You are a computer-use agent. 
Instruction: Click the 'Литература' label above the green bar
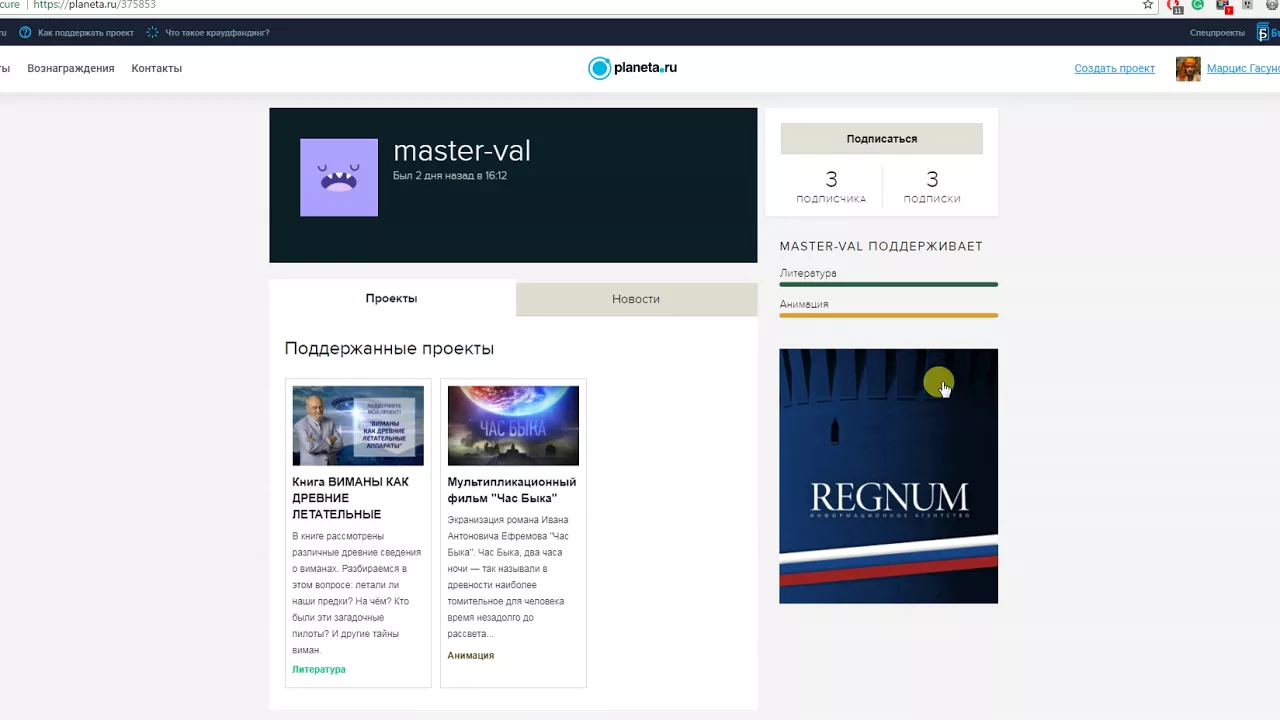point(808,273)
